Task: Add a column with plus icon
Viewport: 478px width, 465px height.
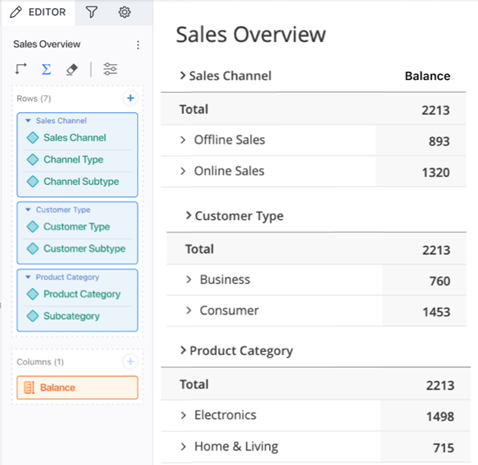Action: pyautogui.click(x=130, y=361)
